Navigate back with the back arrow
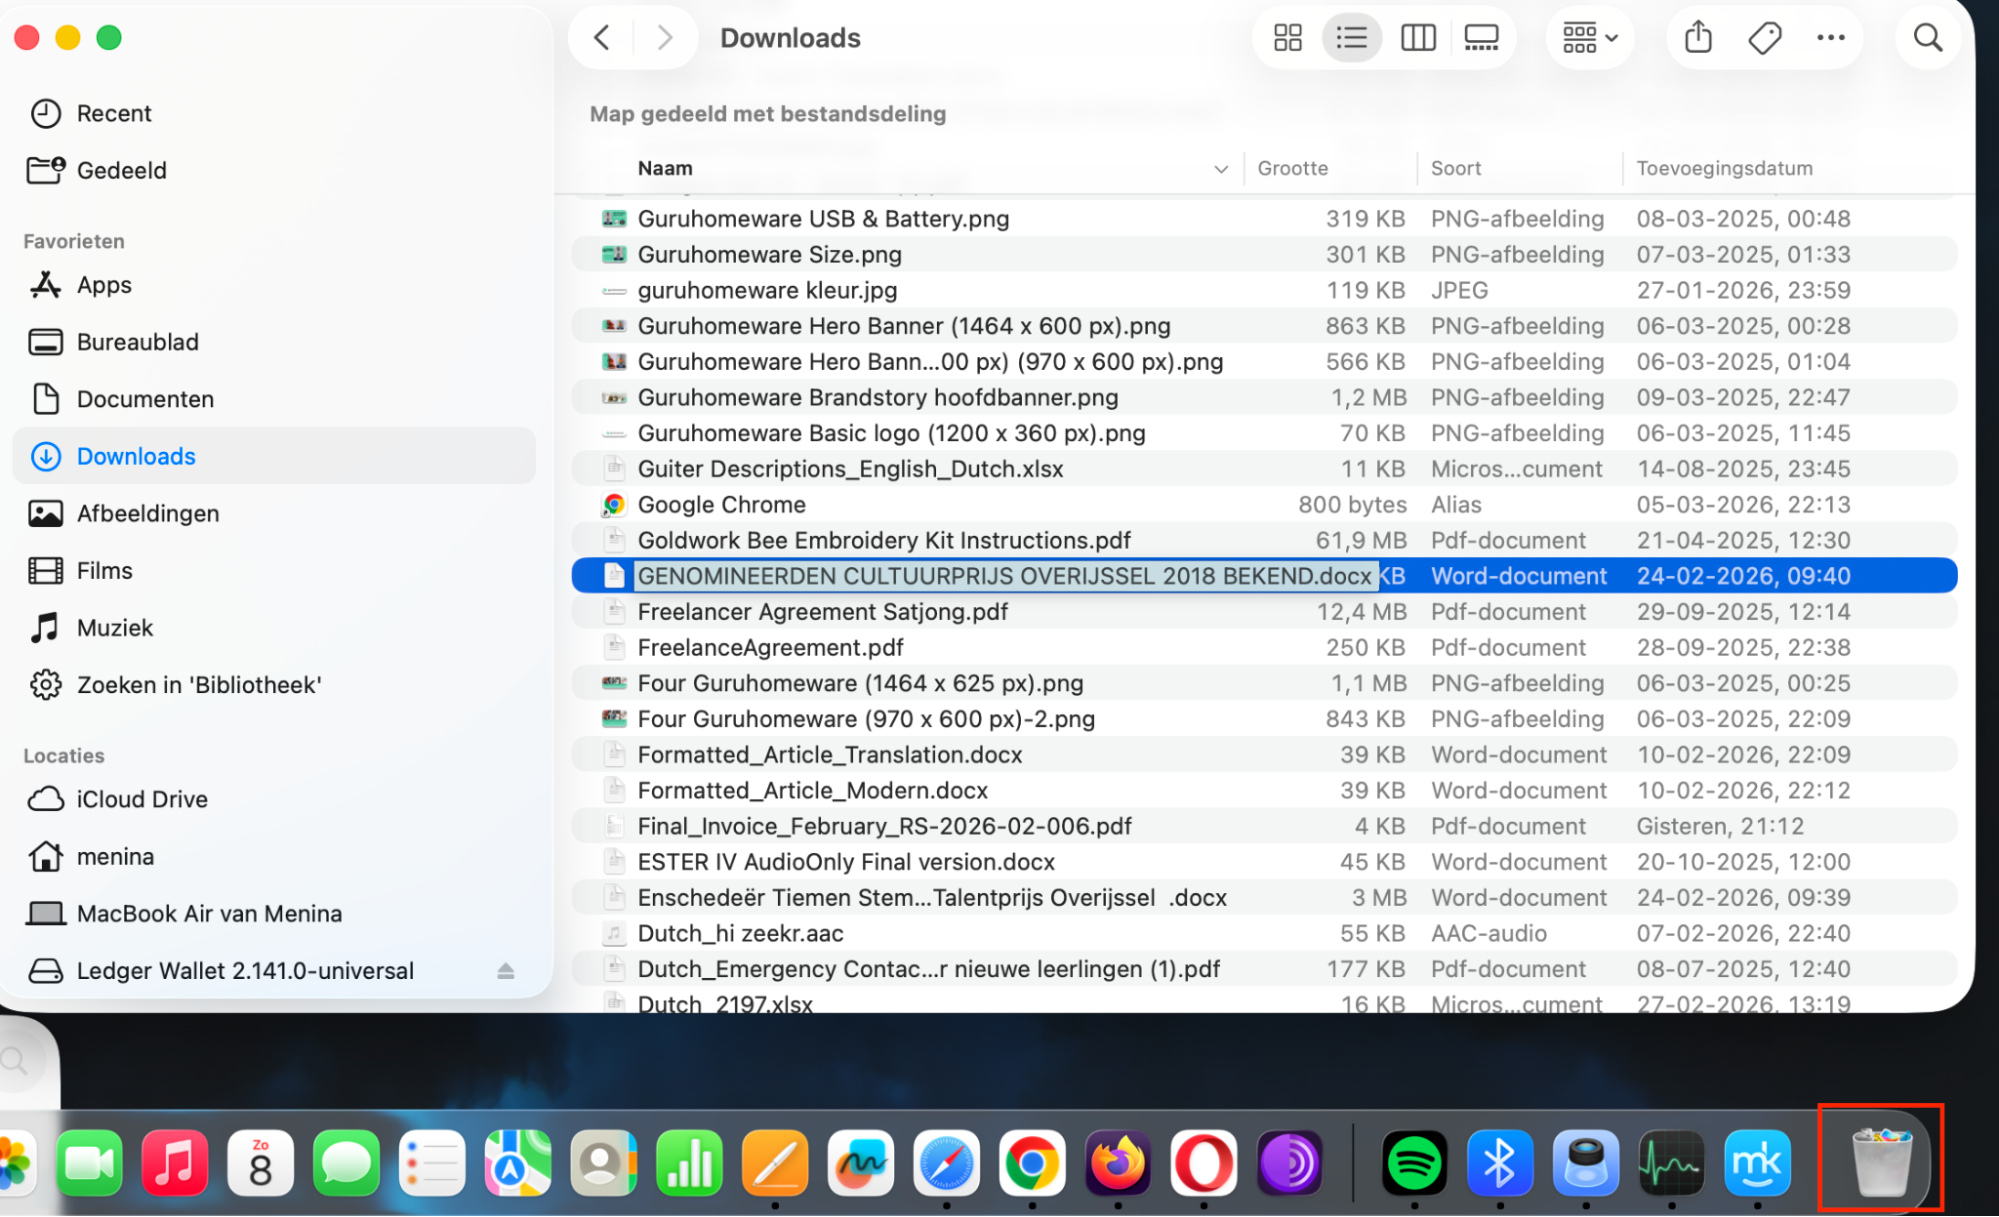Image resolution: width=1999 pixels, height=1217 pixels. [601, 37]
